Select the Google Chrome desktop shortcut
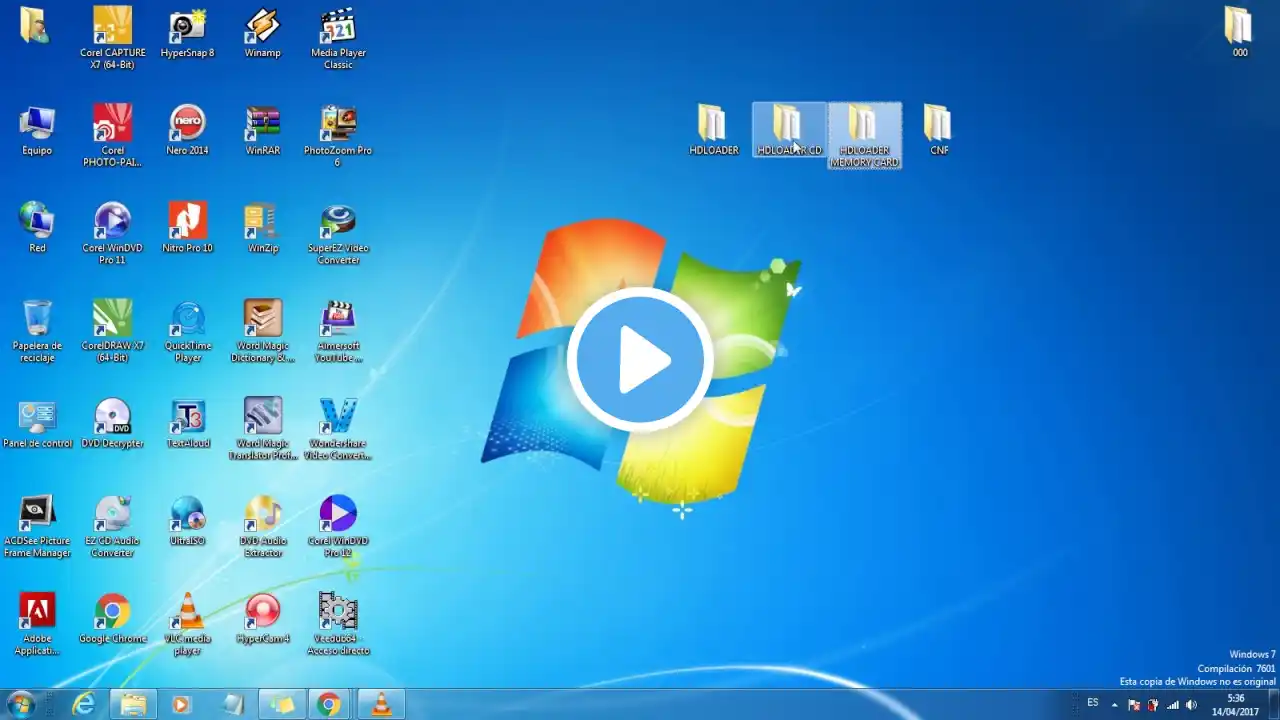This screenshot has height=720, width=1280. (112, 619)
